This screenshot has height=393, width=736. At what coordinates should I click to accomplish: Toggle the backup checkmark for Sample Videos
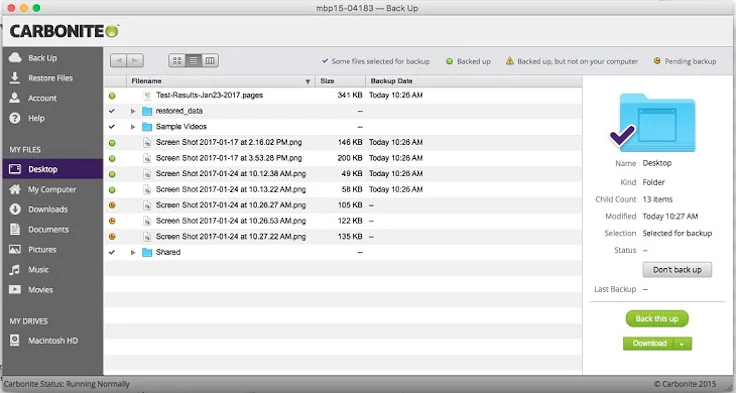point(112,127)
